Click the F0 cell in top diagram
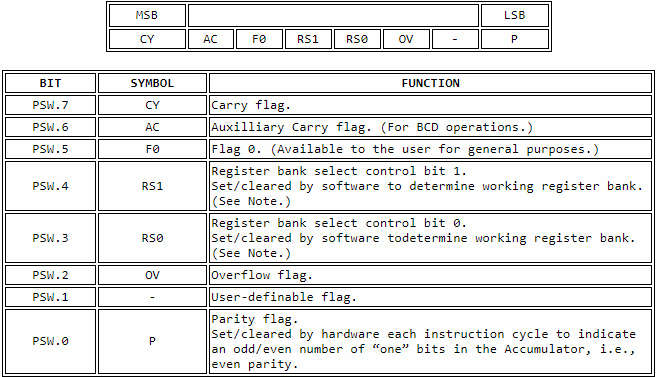Viewport: 657px width, 377px height. (259, 39)
